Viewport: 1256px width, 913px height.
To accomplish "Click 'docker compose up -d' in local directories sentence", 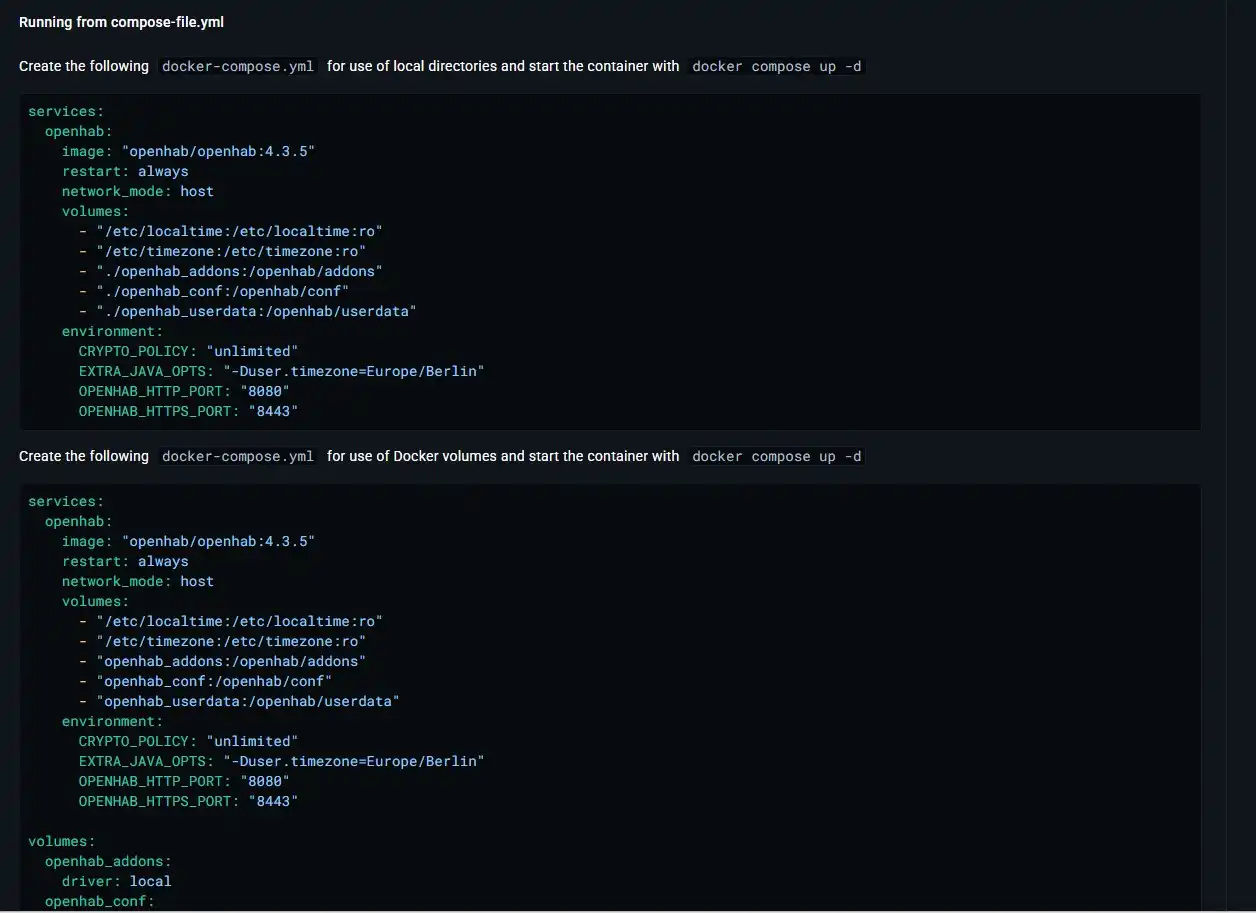I will 776,66.
